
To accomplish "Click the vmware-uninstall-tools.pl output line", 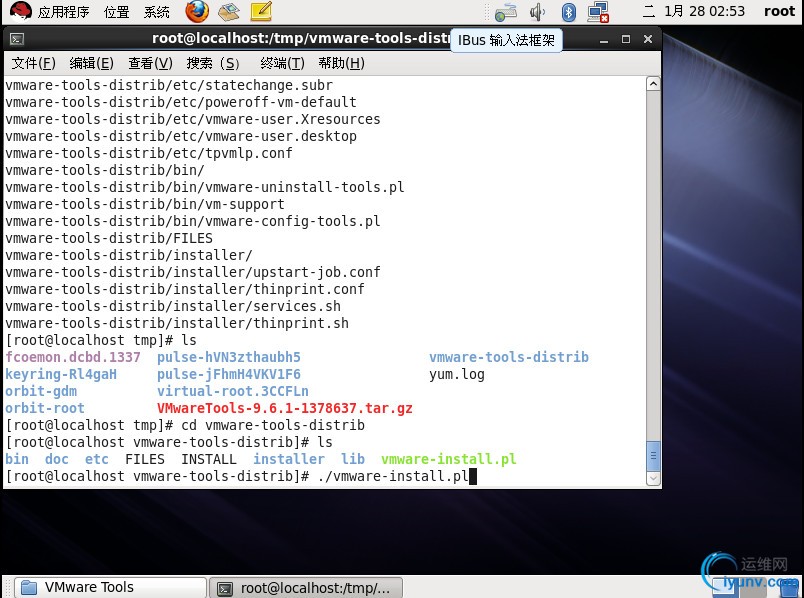I will pos(205,187).
